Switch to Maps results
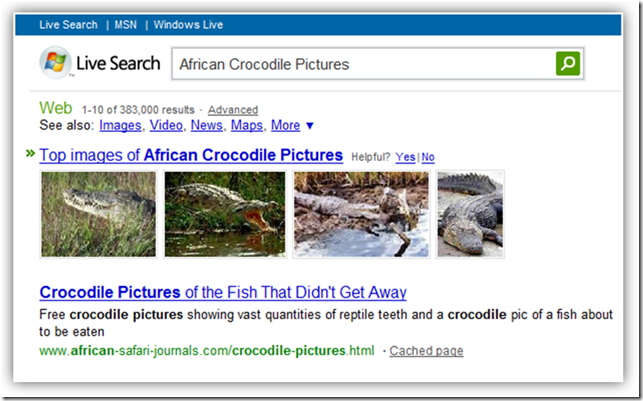The width and height of the screenshot is (643, 401). point(246,126)
